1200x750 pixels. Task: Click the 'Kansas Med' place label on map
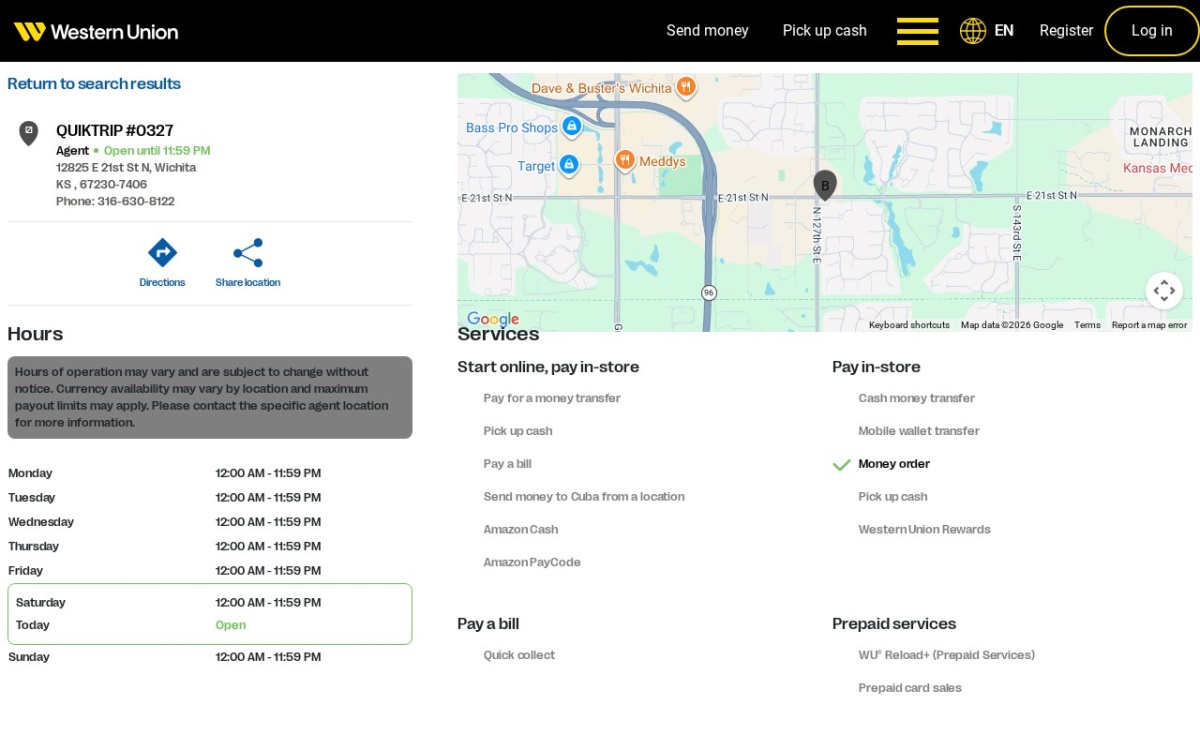[x=1158, y=169]
